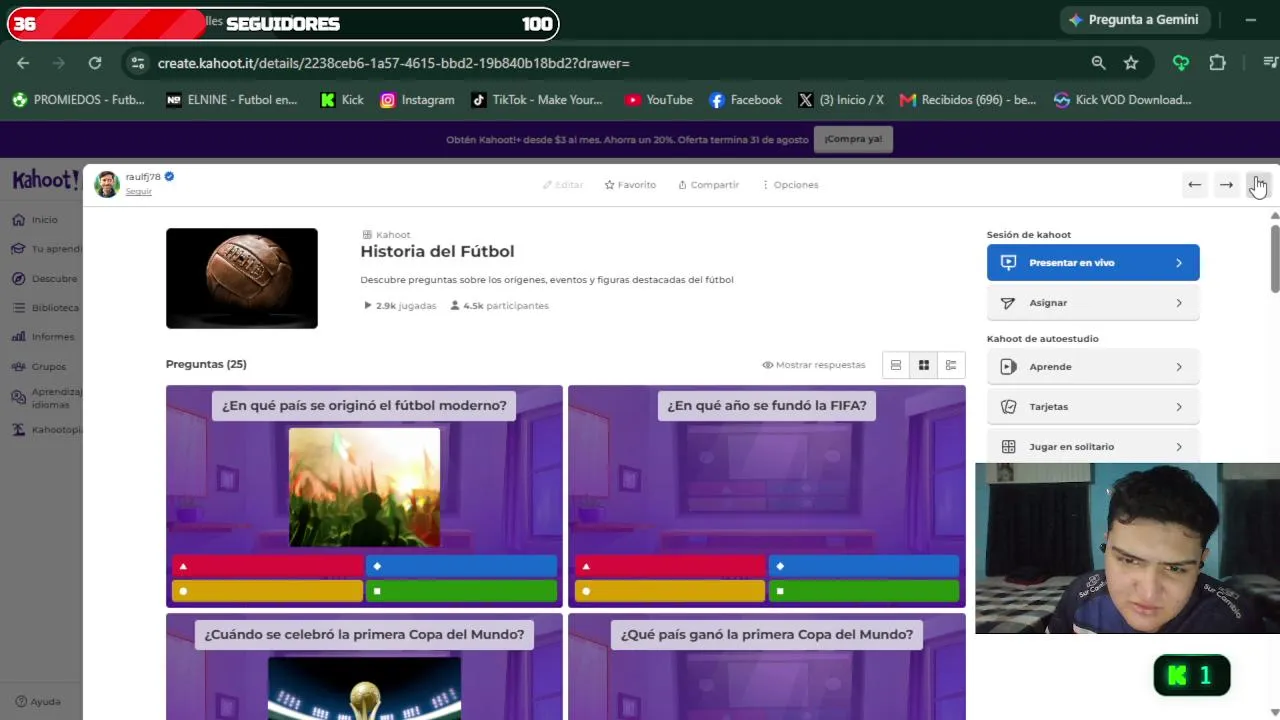Screen dimensions: 1280x720
Task: Go back using the browser back arrow
Action: click(x=23, y=63)
